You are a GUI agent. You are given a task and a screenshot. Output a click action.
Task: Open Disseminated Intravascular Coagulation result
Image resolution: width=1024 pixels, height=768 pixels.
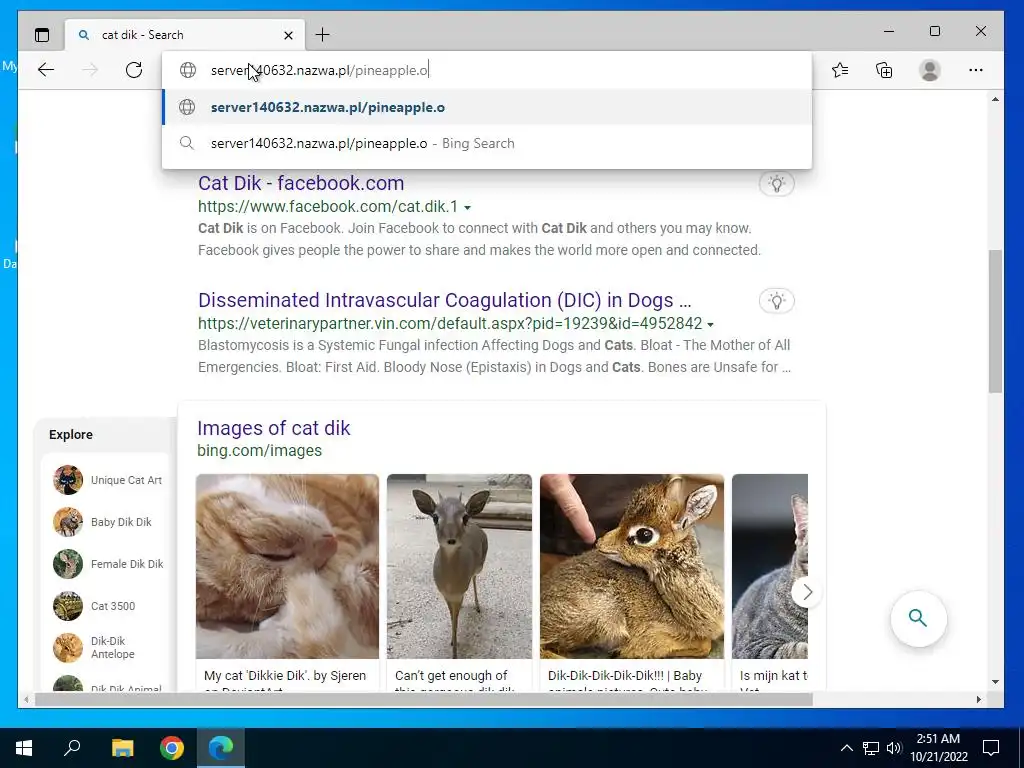click(x=444, y=300)
